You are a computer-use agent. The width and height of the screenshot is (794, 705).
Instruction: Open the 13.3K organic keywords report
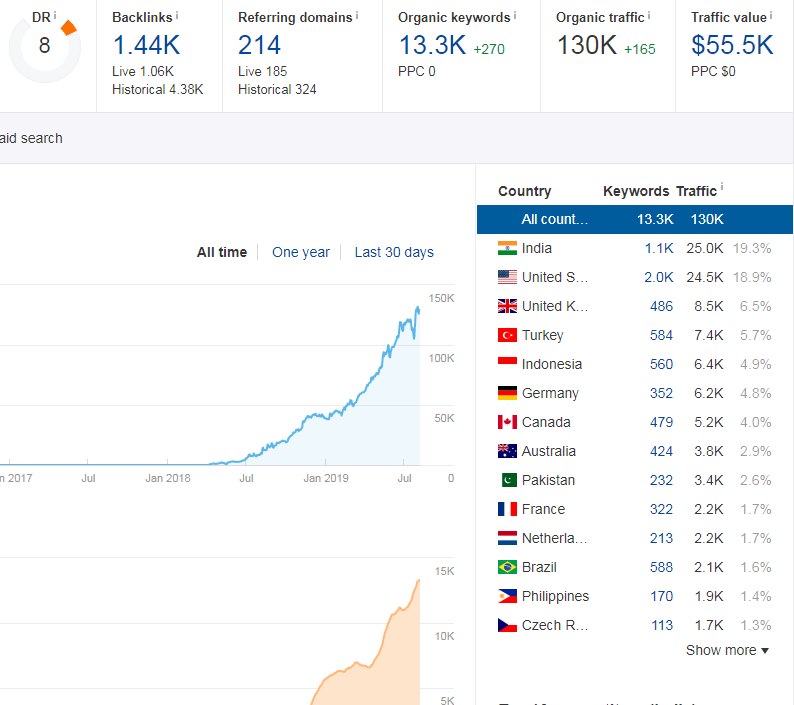tap(432, 45)
